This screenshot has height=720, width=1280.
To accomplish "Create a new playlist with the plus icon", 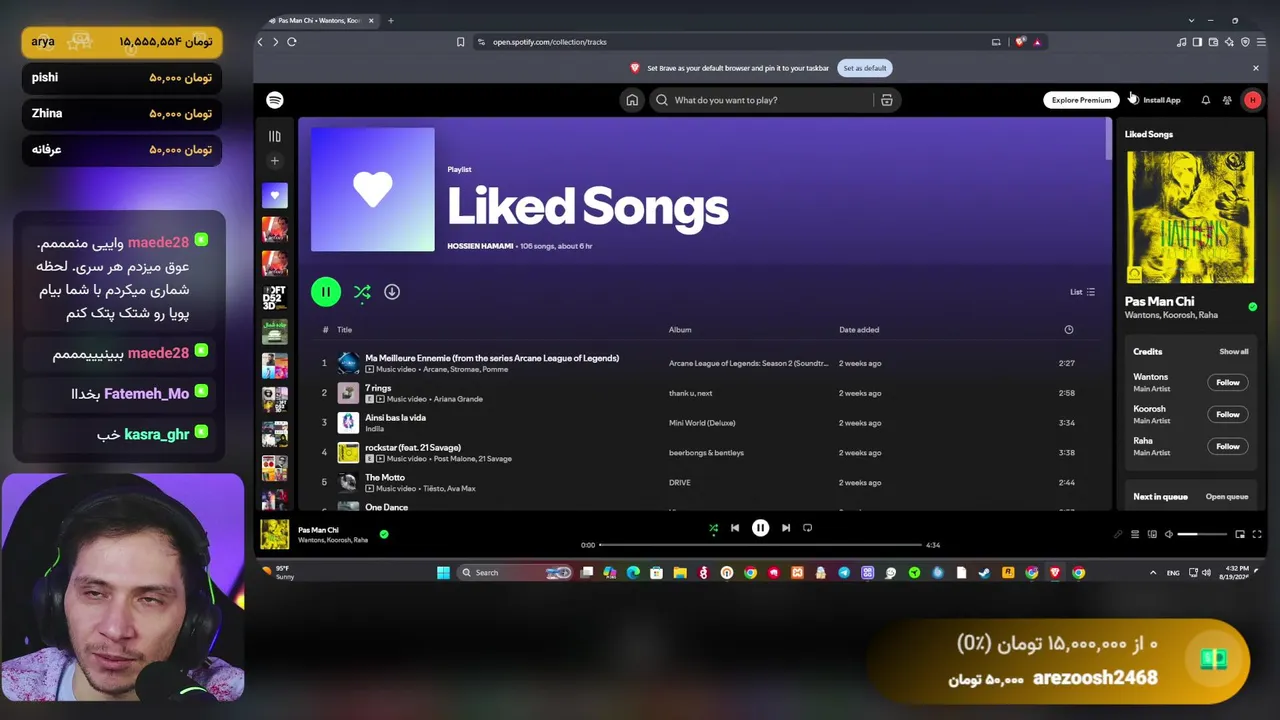I will (x=275, y=161).
